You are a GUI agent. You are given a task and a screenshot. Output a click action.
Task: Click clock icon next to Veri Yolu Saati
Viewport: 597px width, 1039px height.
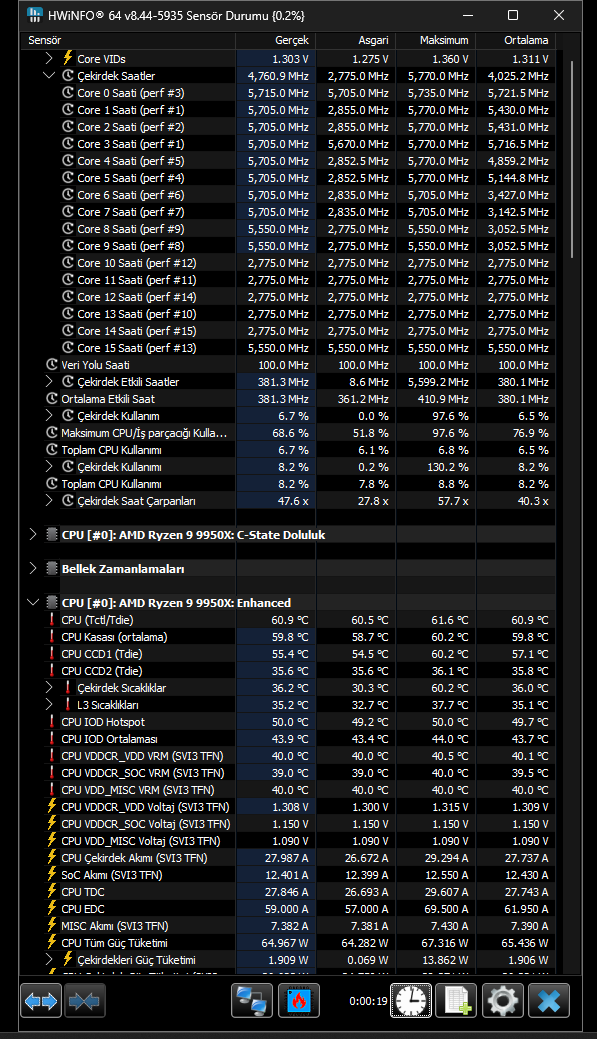tap(52, 364)
